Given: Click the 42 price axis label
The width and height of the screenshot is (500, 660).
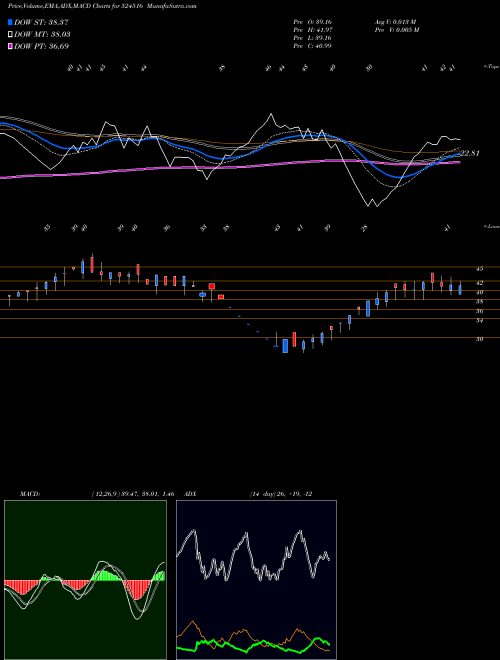Looking at the screenshot, I should [479, 283].
